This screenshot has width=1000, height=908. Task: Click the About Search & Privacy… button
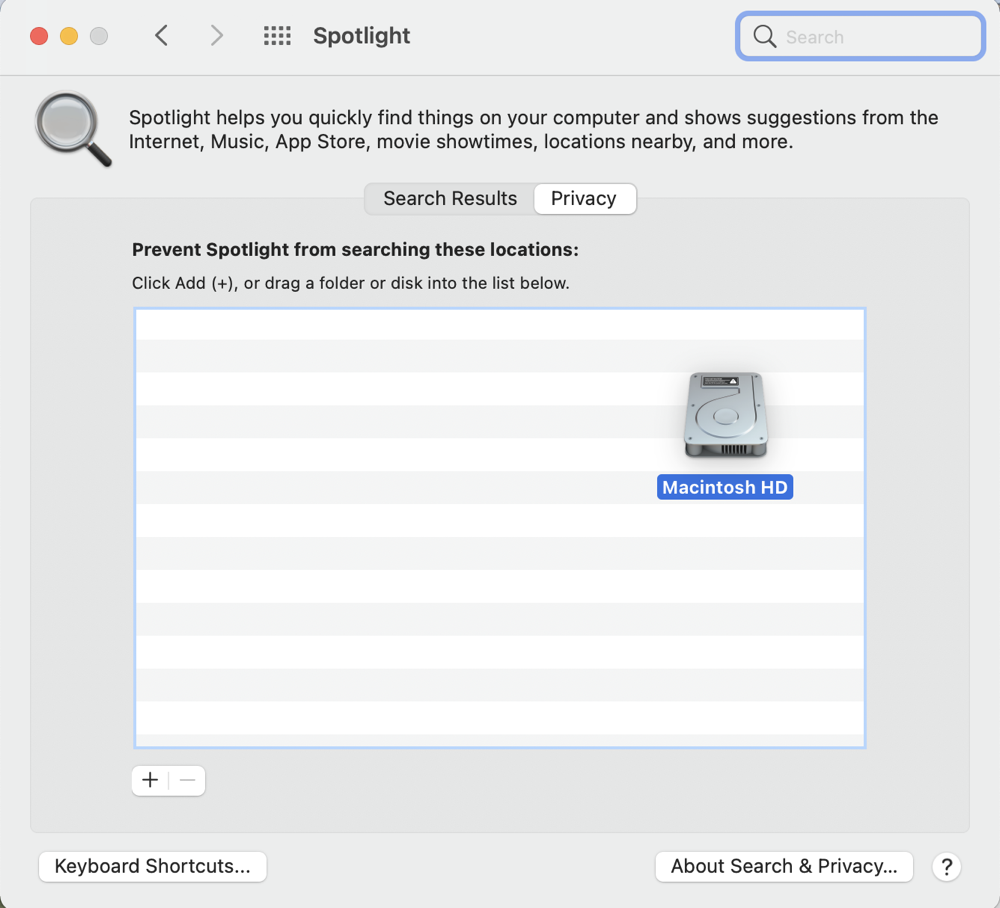[x=784, y=866]
